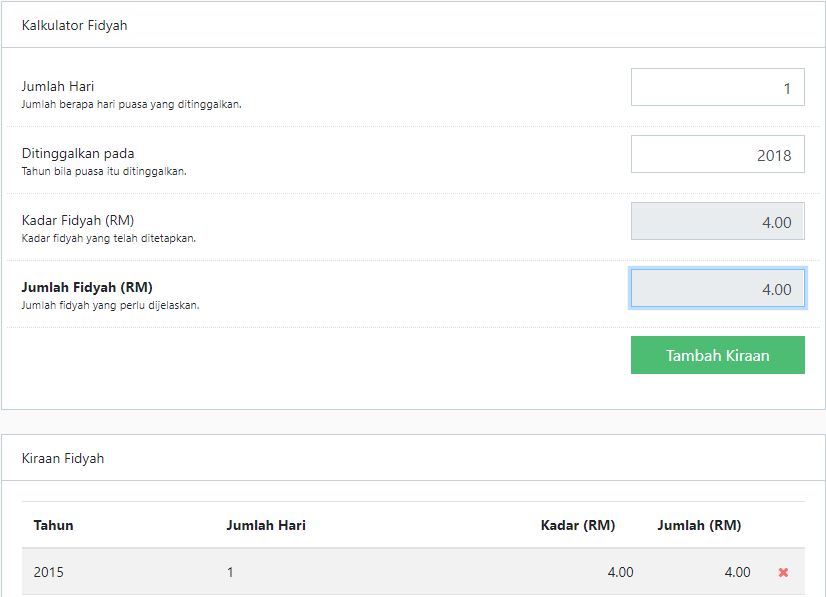The width and height of the screenshot is (826, 597).
Task: Click the Kadar amount in the 2015 row
Action: click(620, 572)
